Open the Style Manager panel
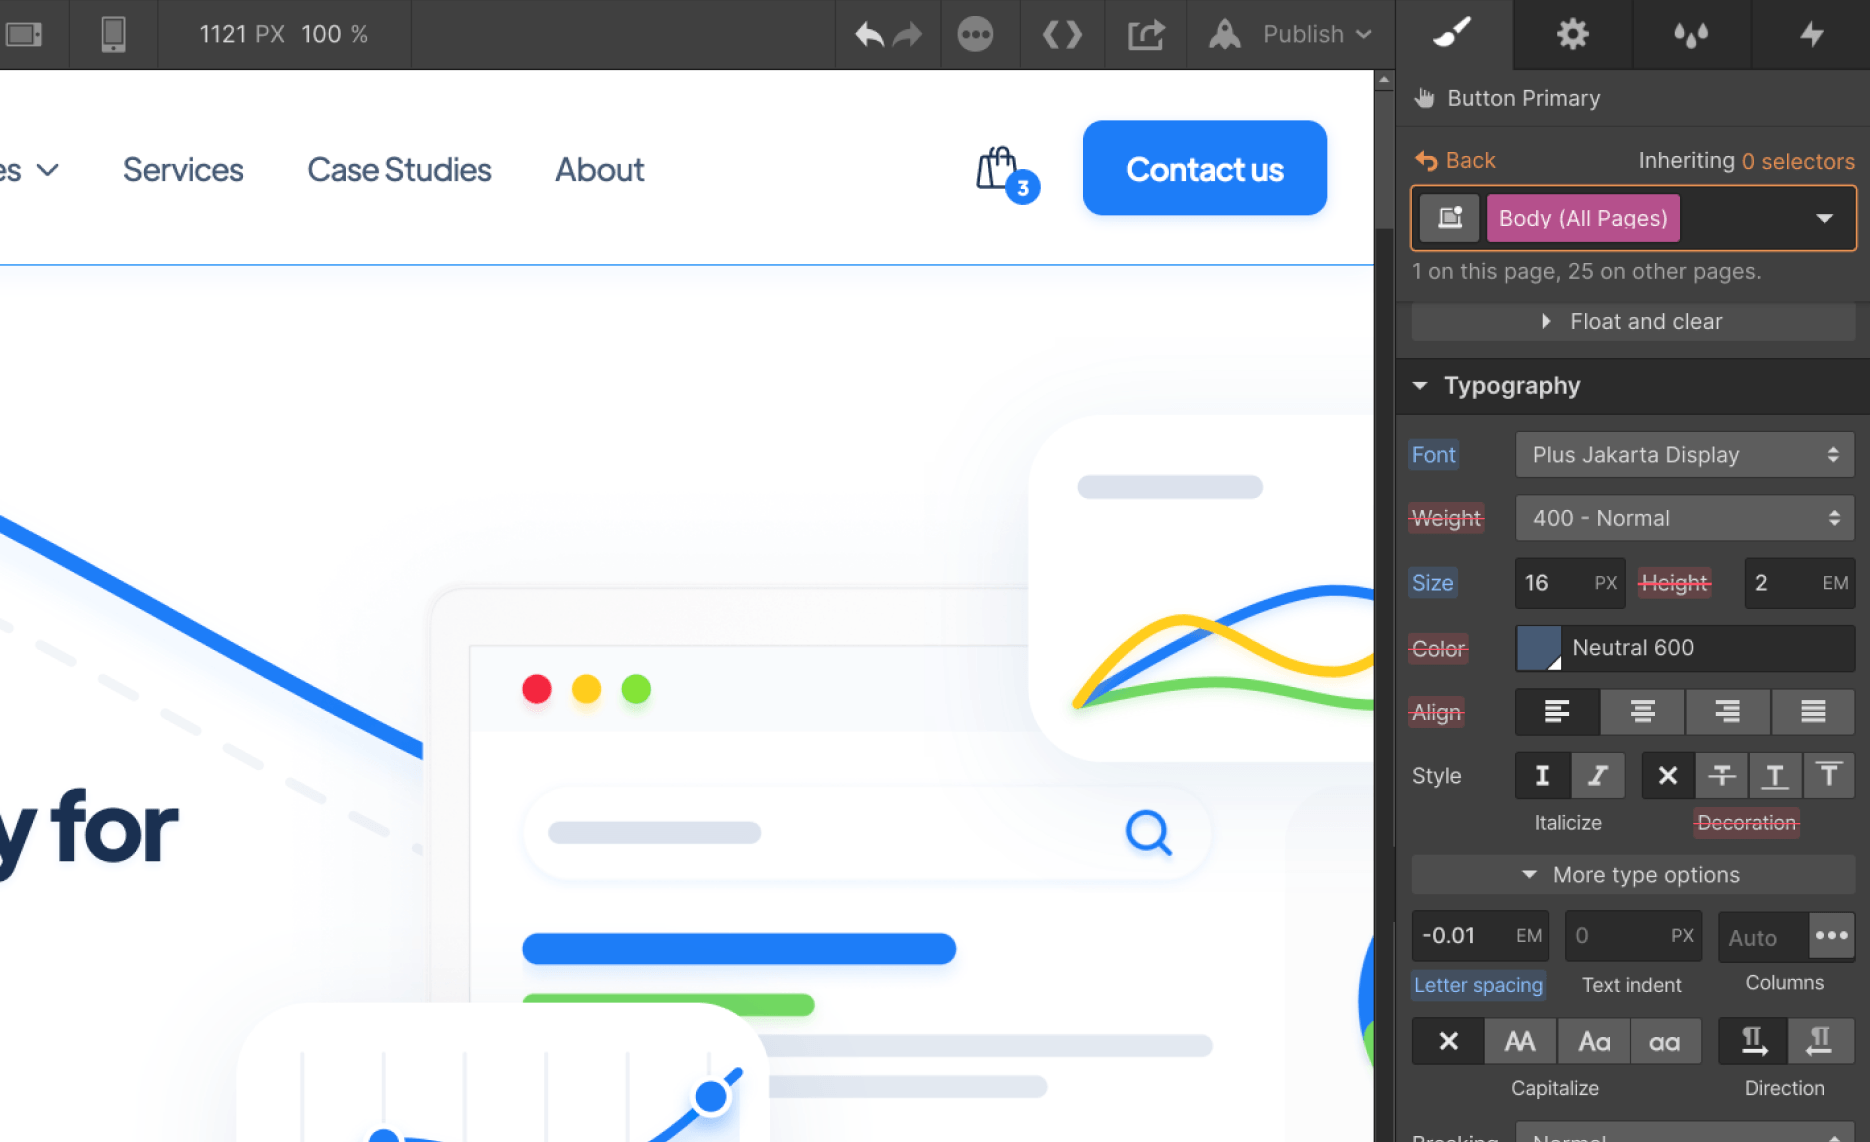This screenshot has width=1870, height=1142. click(1453, 33)
